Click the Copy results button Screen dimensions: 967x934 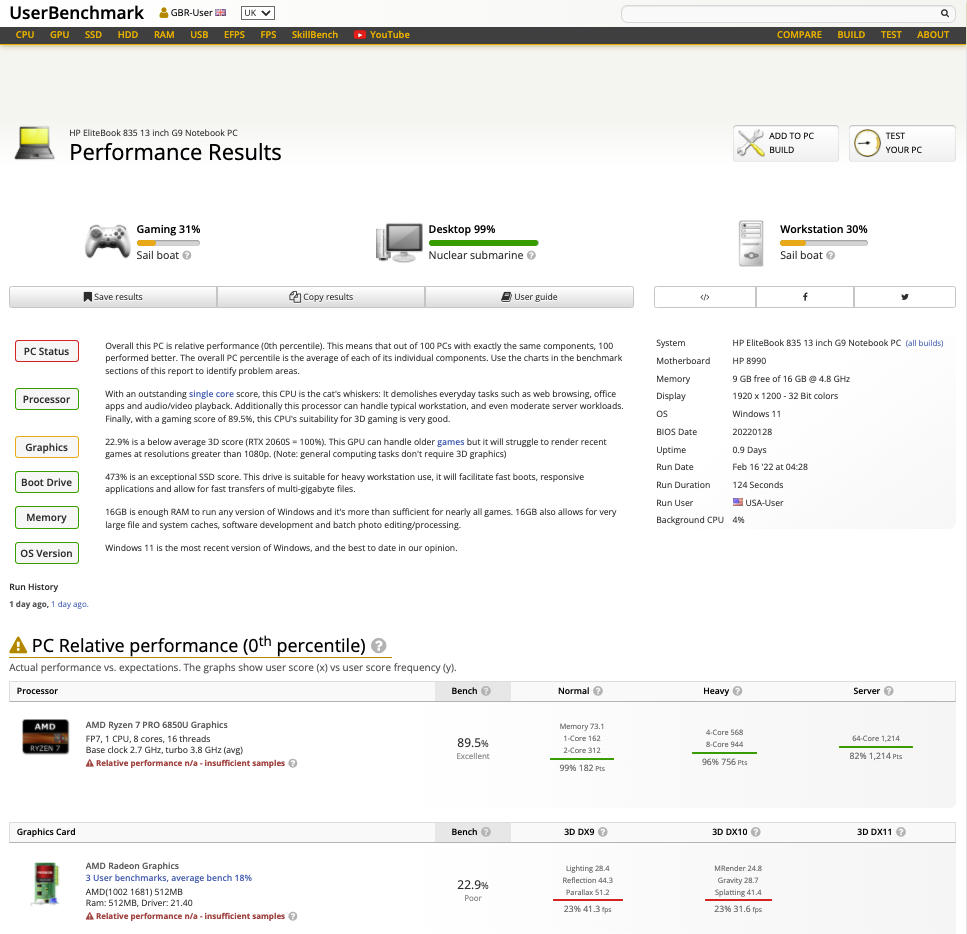[321, 297]
